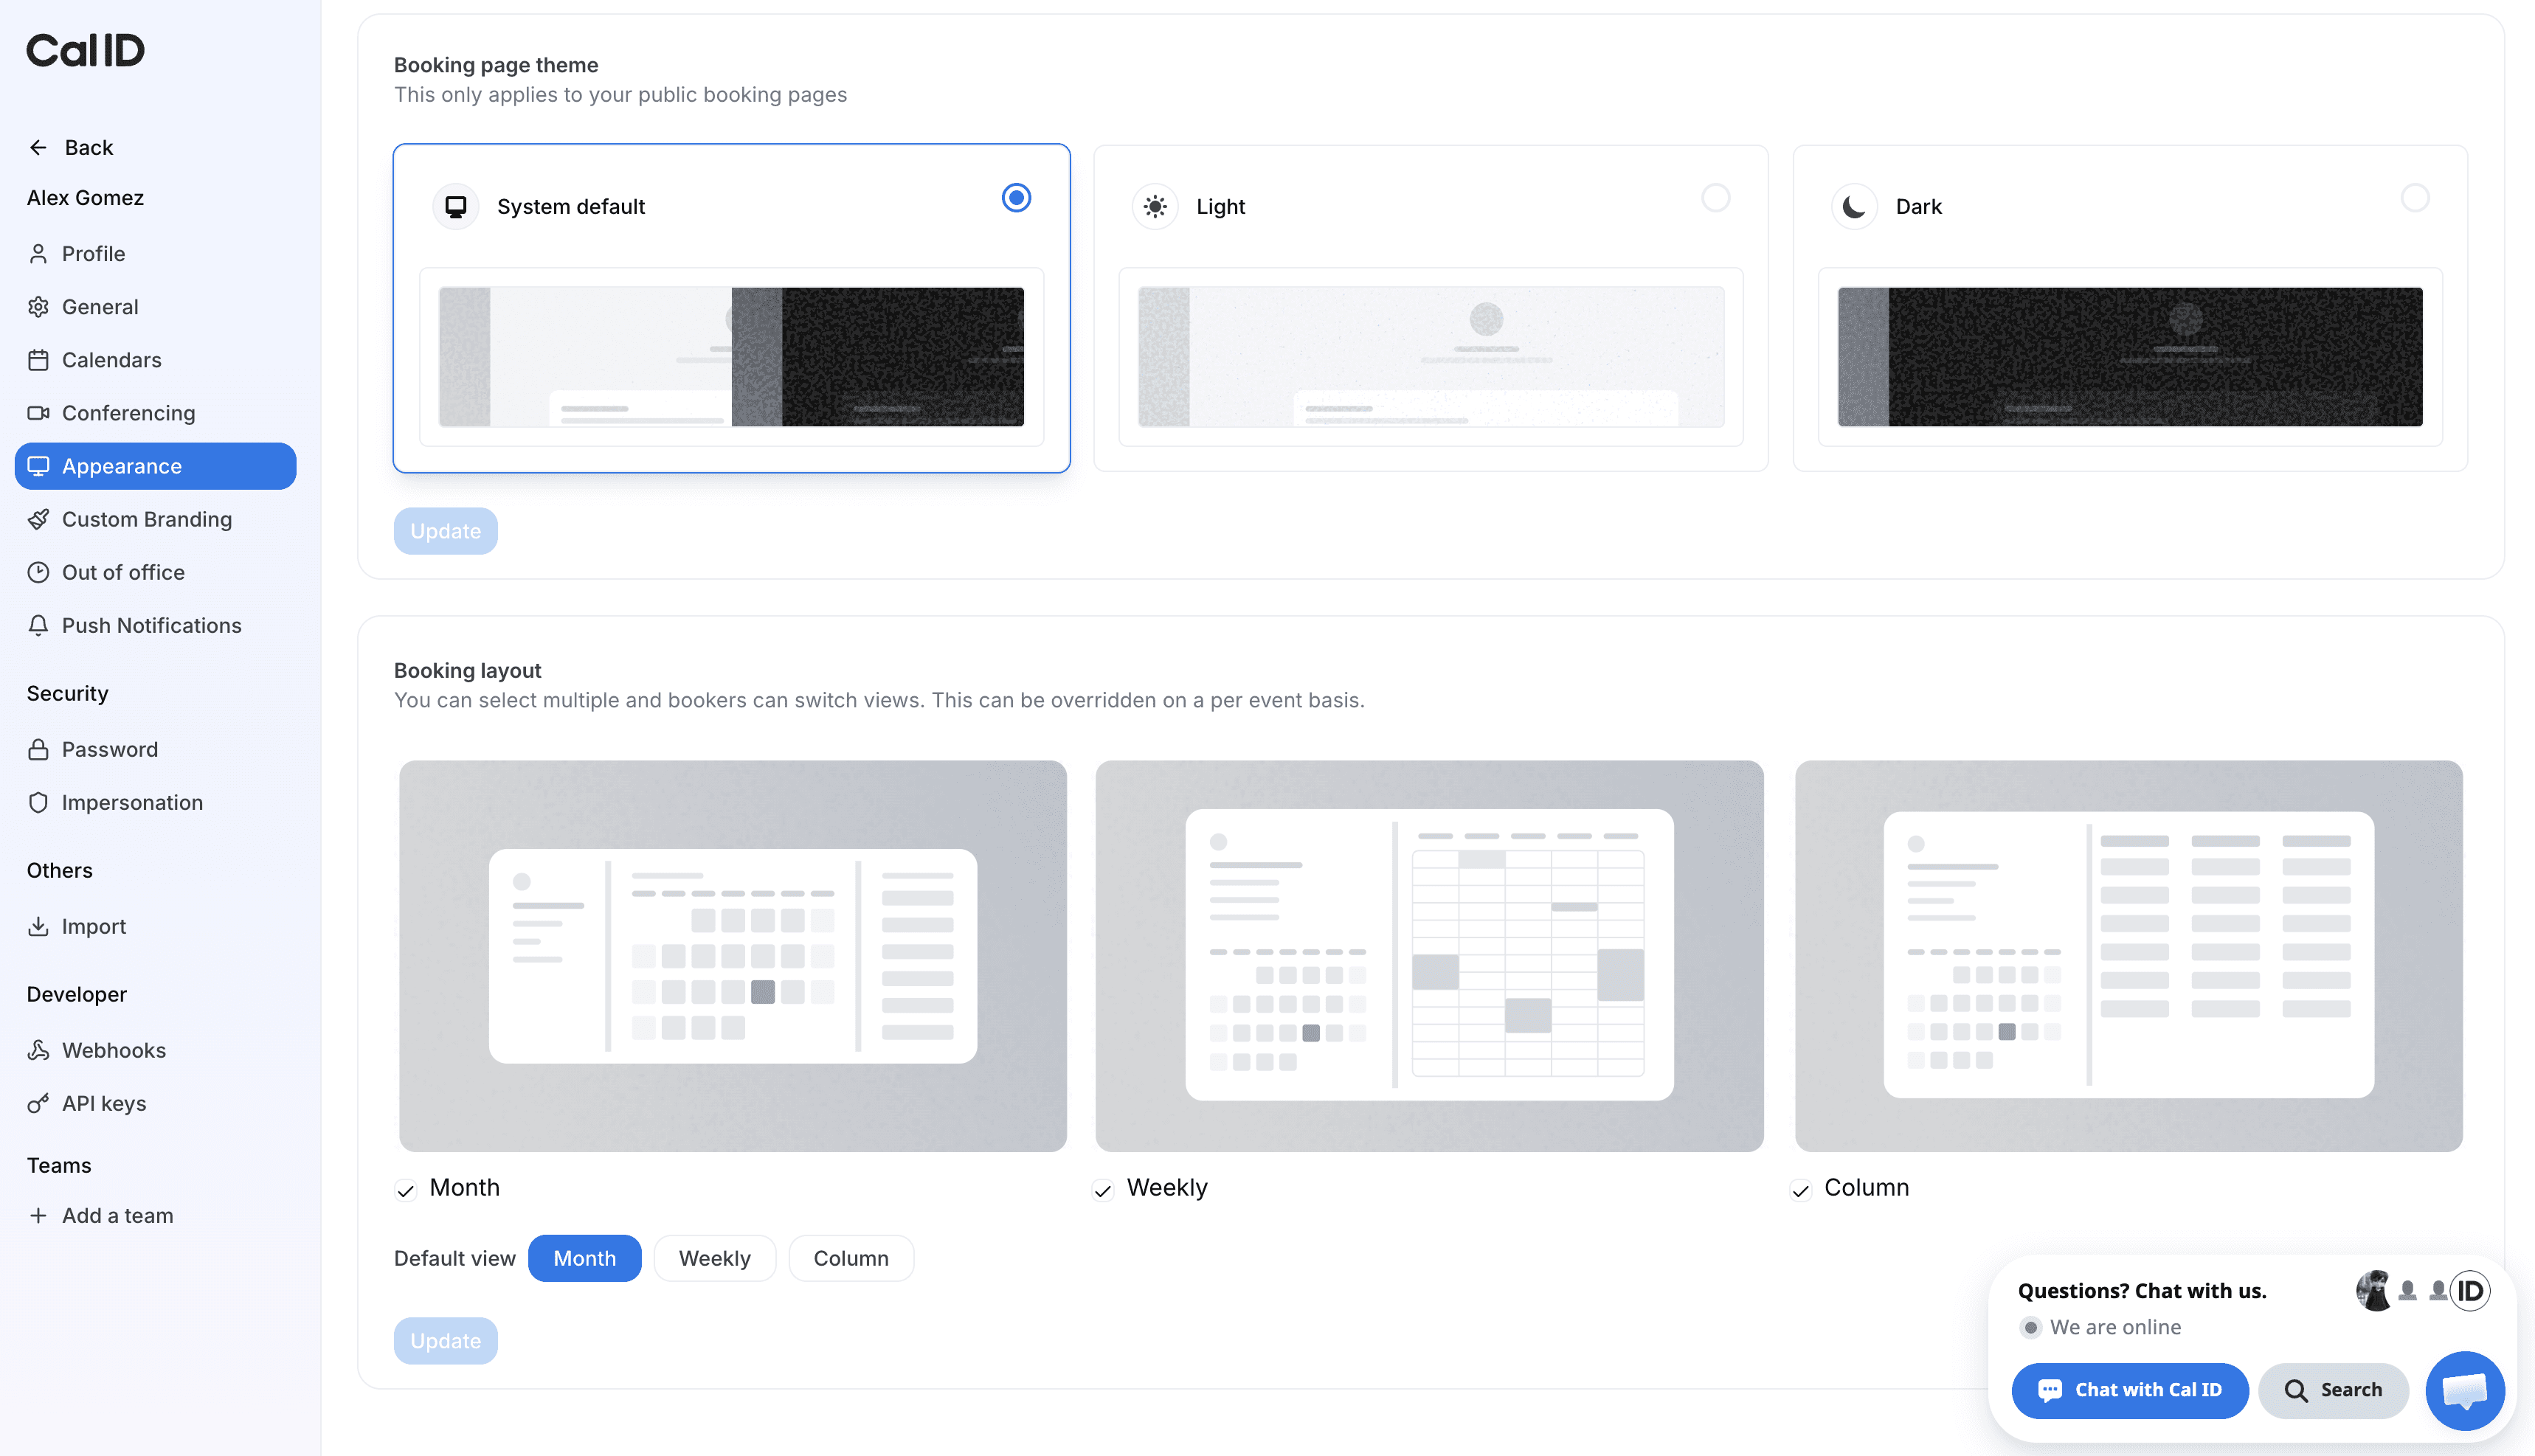Viewport: 2535px width, 1456px height.
Task: Click the Column layout preview image
Action: (2128, 955)
